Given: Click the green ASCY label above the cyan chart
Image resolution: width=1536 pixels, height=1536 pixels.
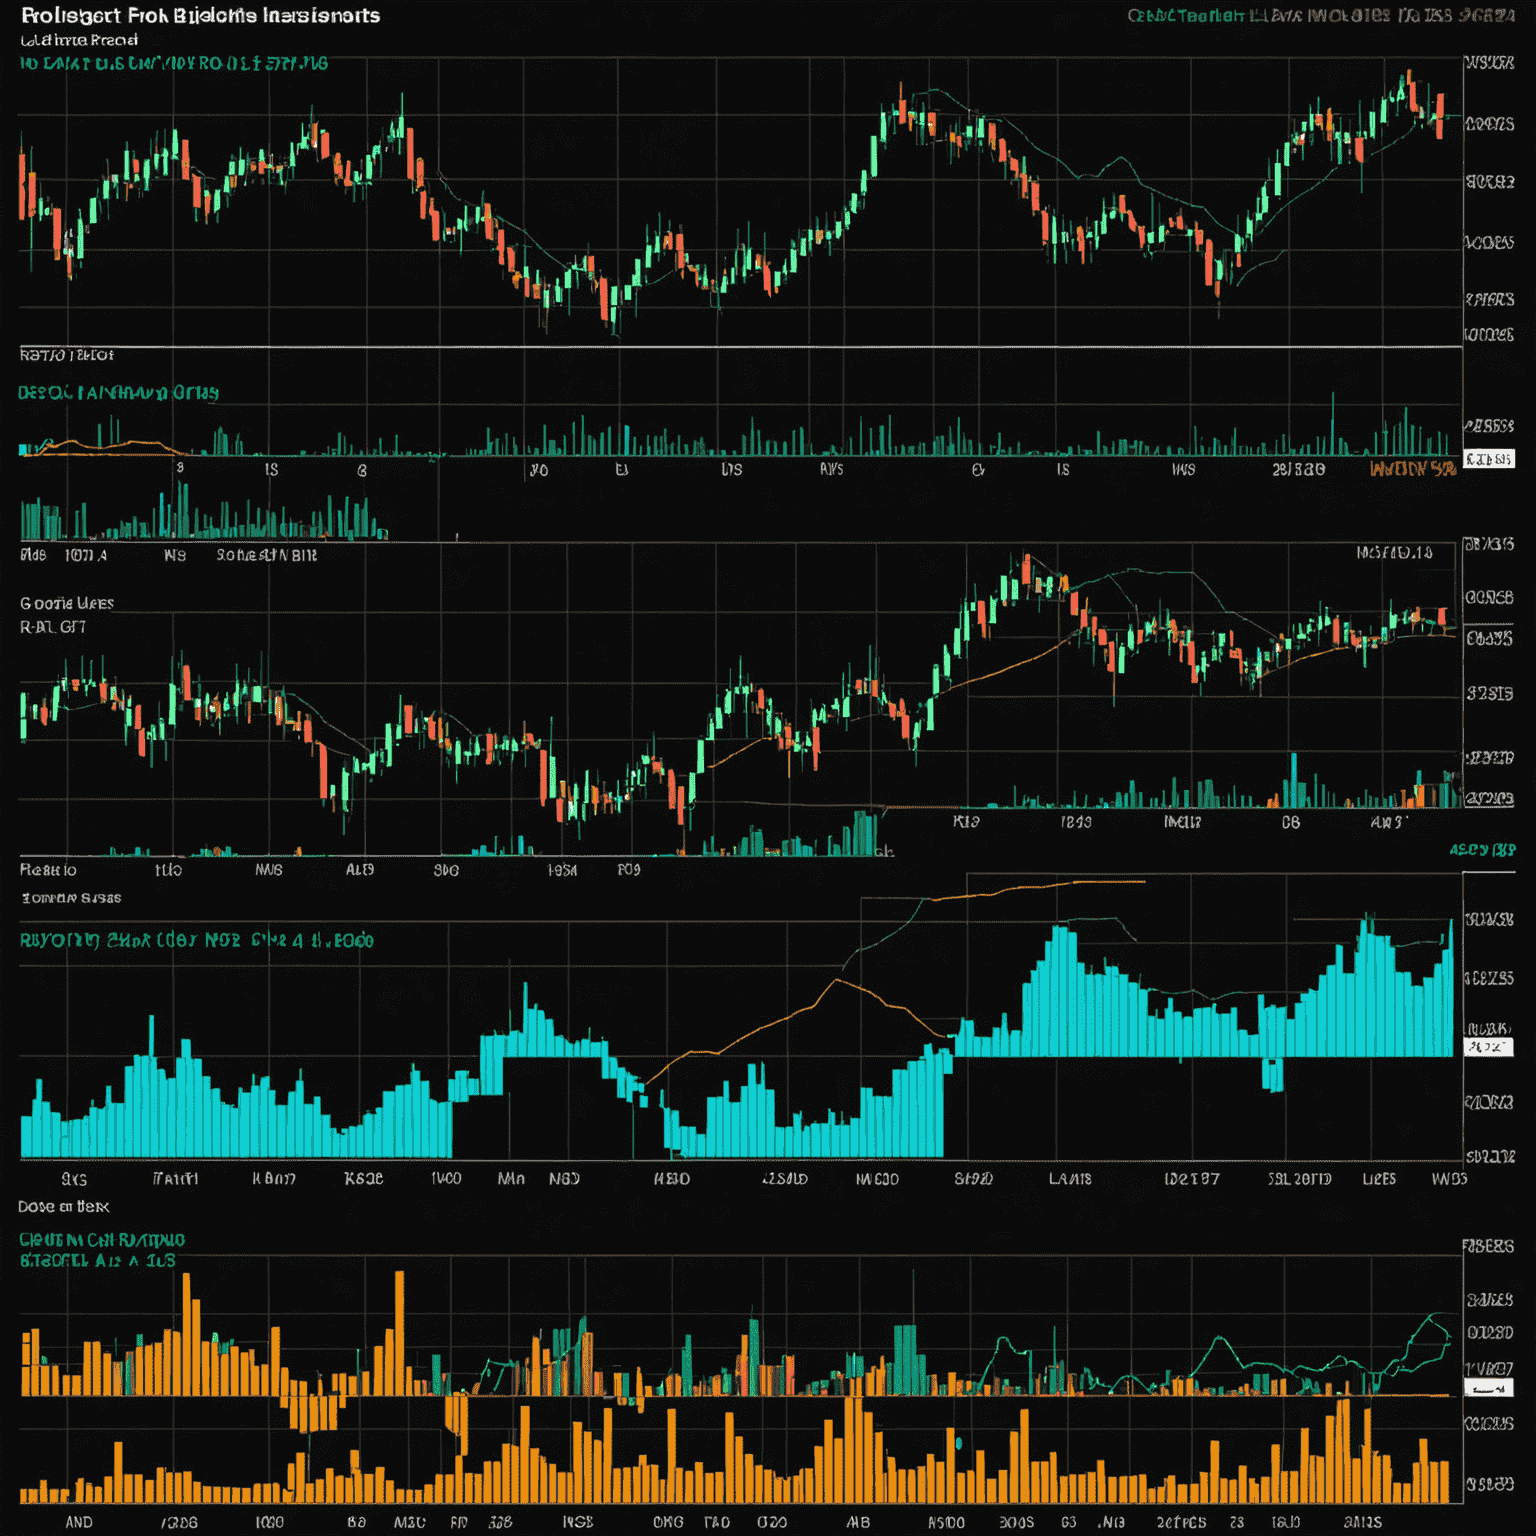Looking at the screenshot, I should (x=1482, y=850).
